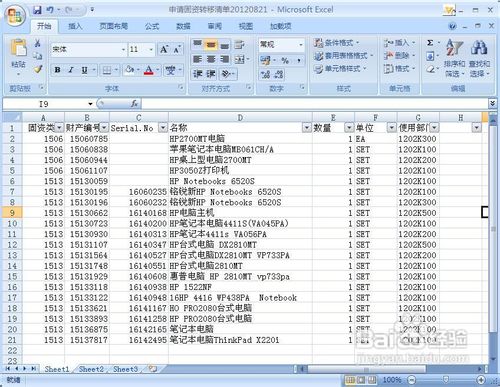
Task: Center text horizontally
Action: click(x=211, y=59)
